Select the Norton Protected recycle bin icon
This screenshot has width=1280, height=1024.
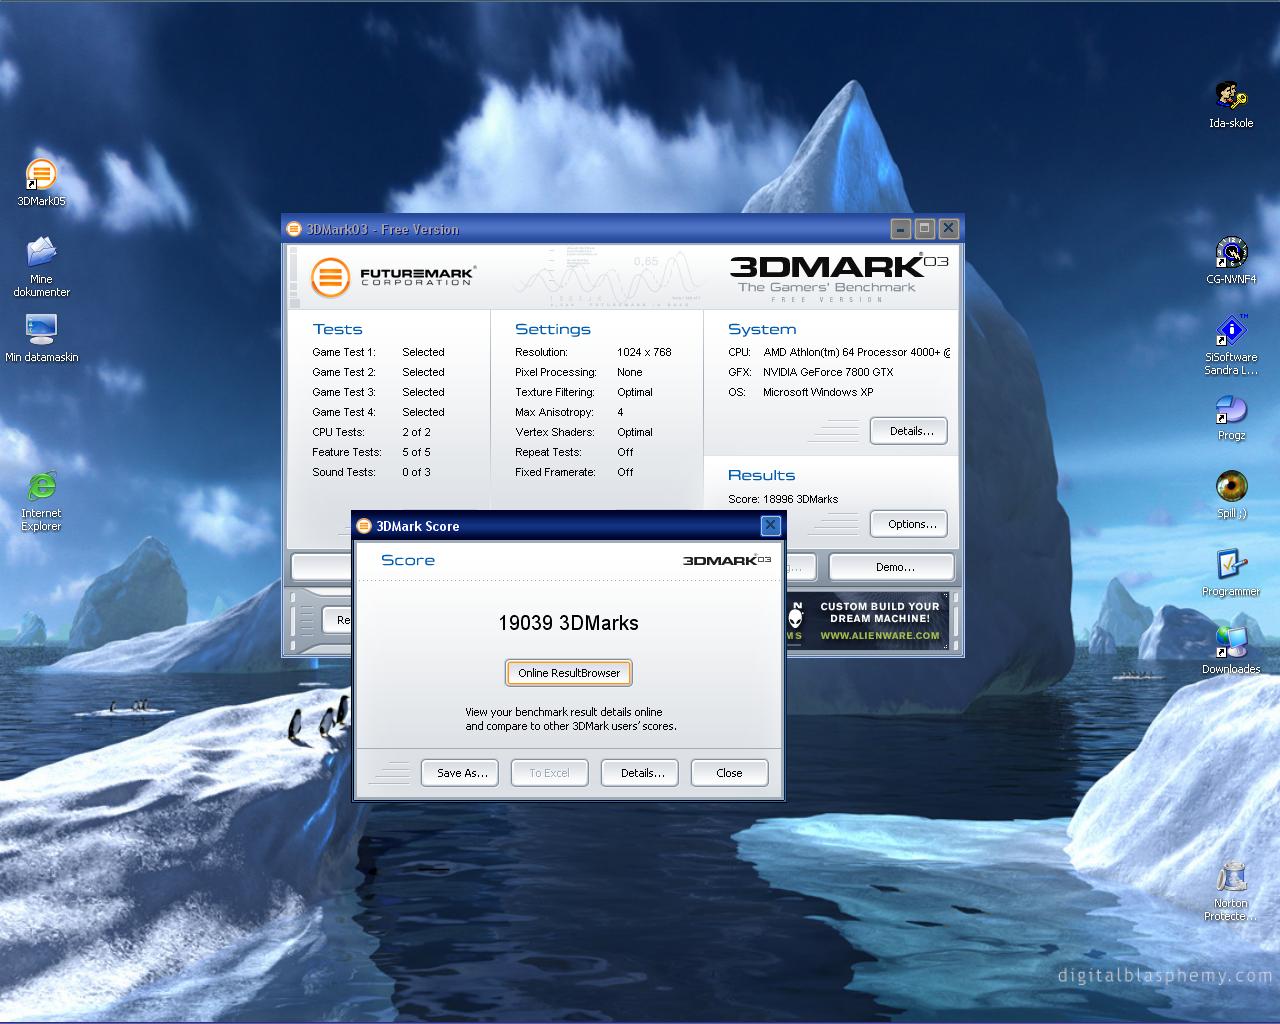click(1231, 877)
